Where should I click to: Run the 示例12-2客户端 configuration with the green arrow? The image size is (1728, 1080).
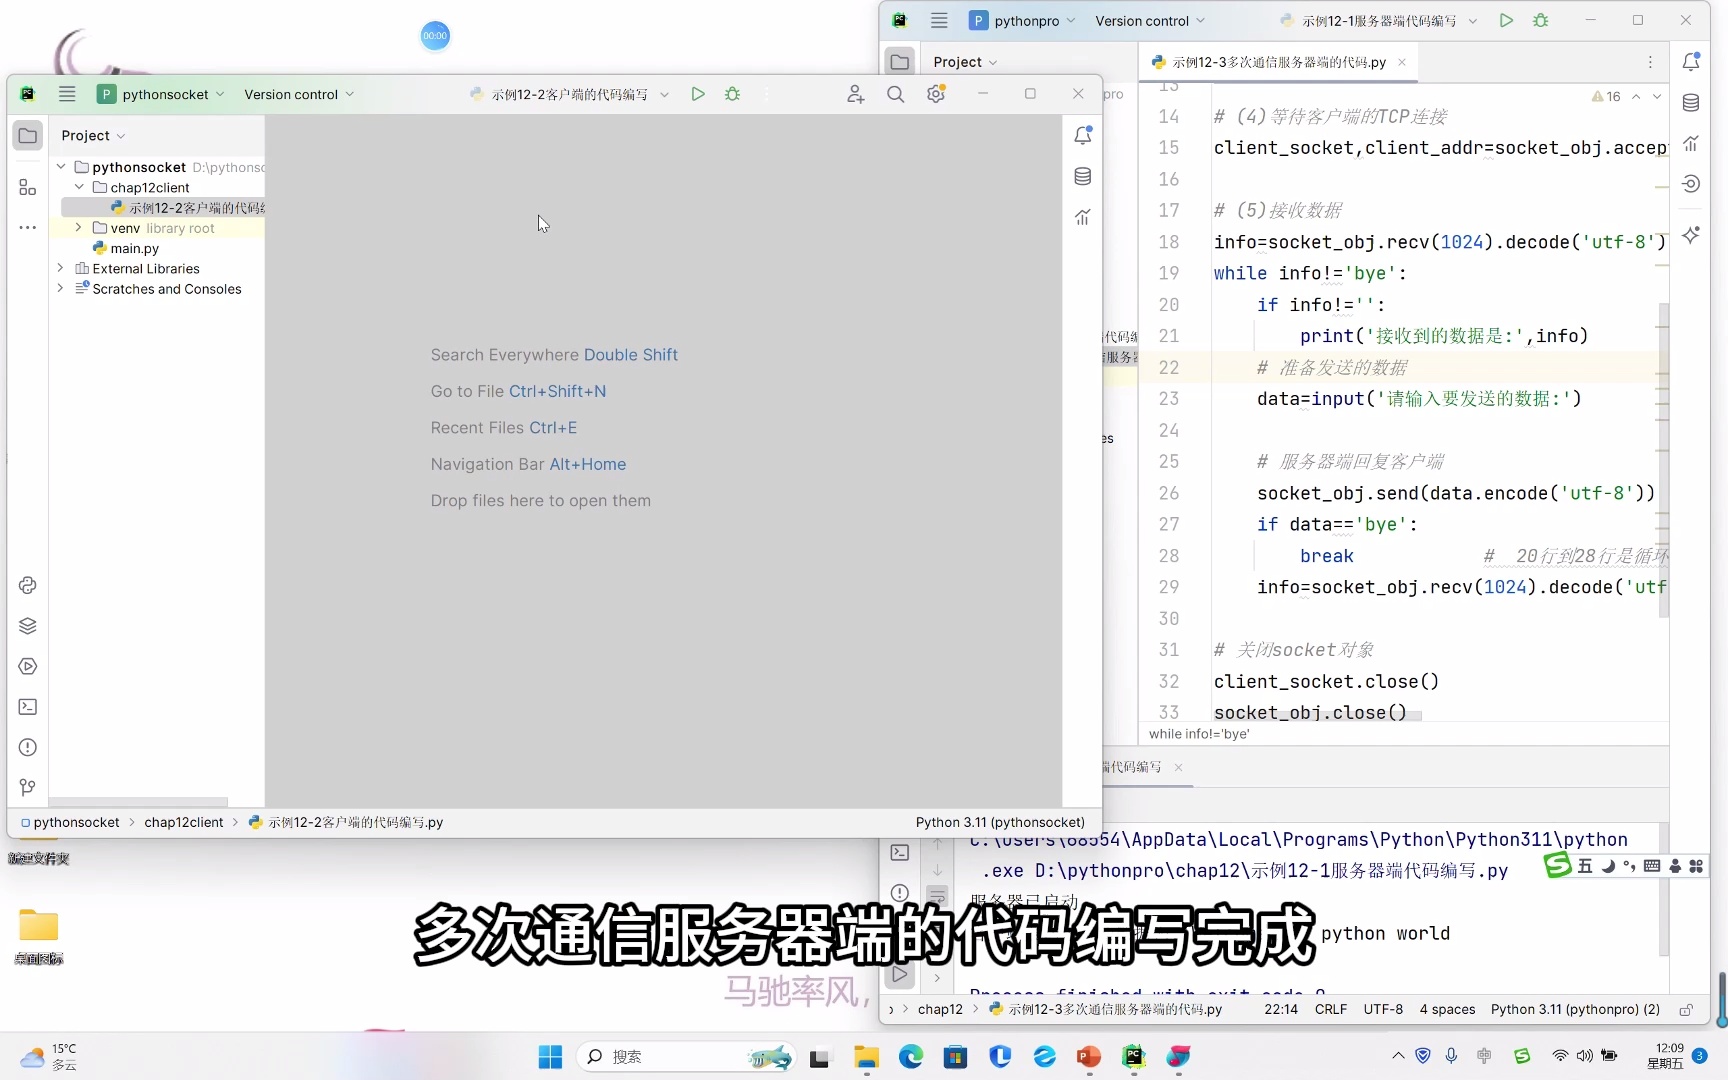[x=698, y=94]
